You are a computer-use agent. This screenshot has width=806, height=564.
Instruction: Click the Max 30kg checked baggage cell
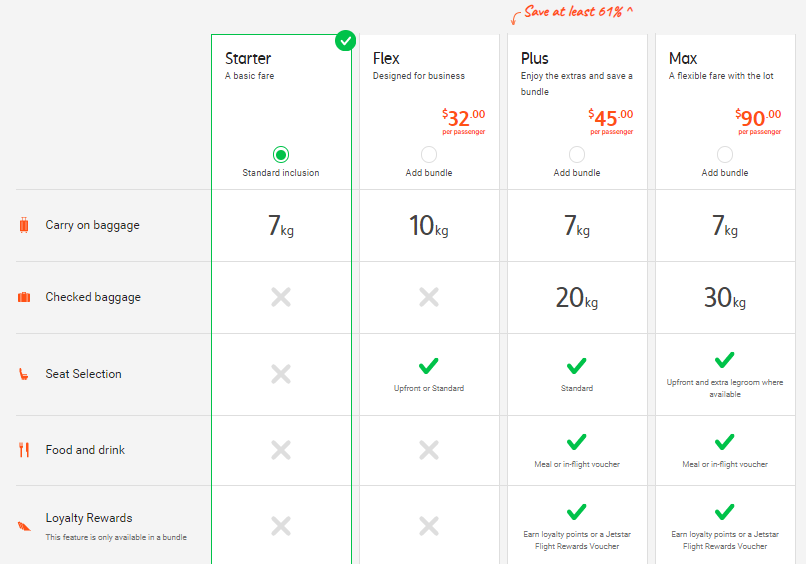[x=725, y=297]
